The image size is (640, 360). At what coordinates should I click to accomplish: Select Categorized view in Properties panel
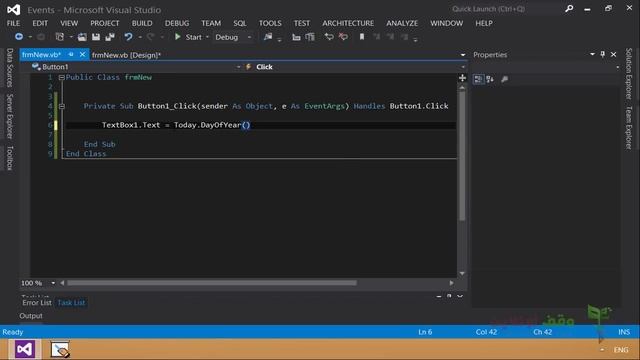(478, 79)
